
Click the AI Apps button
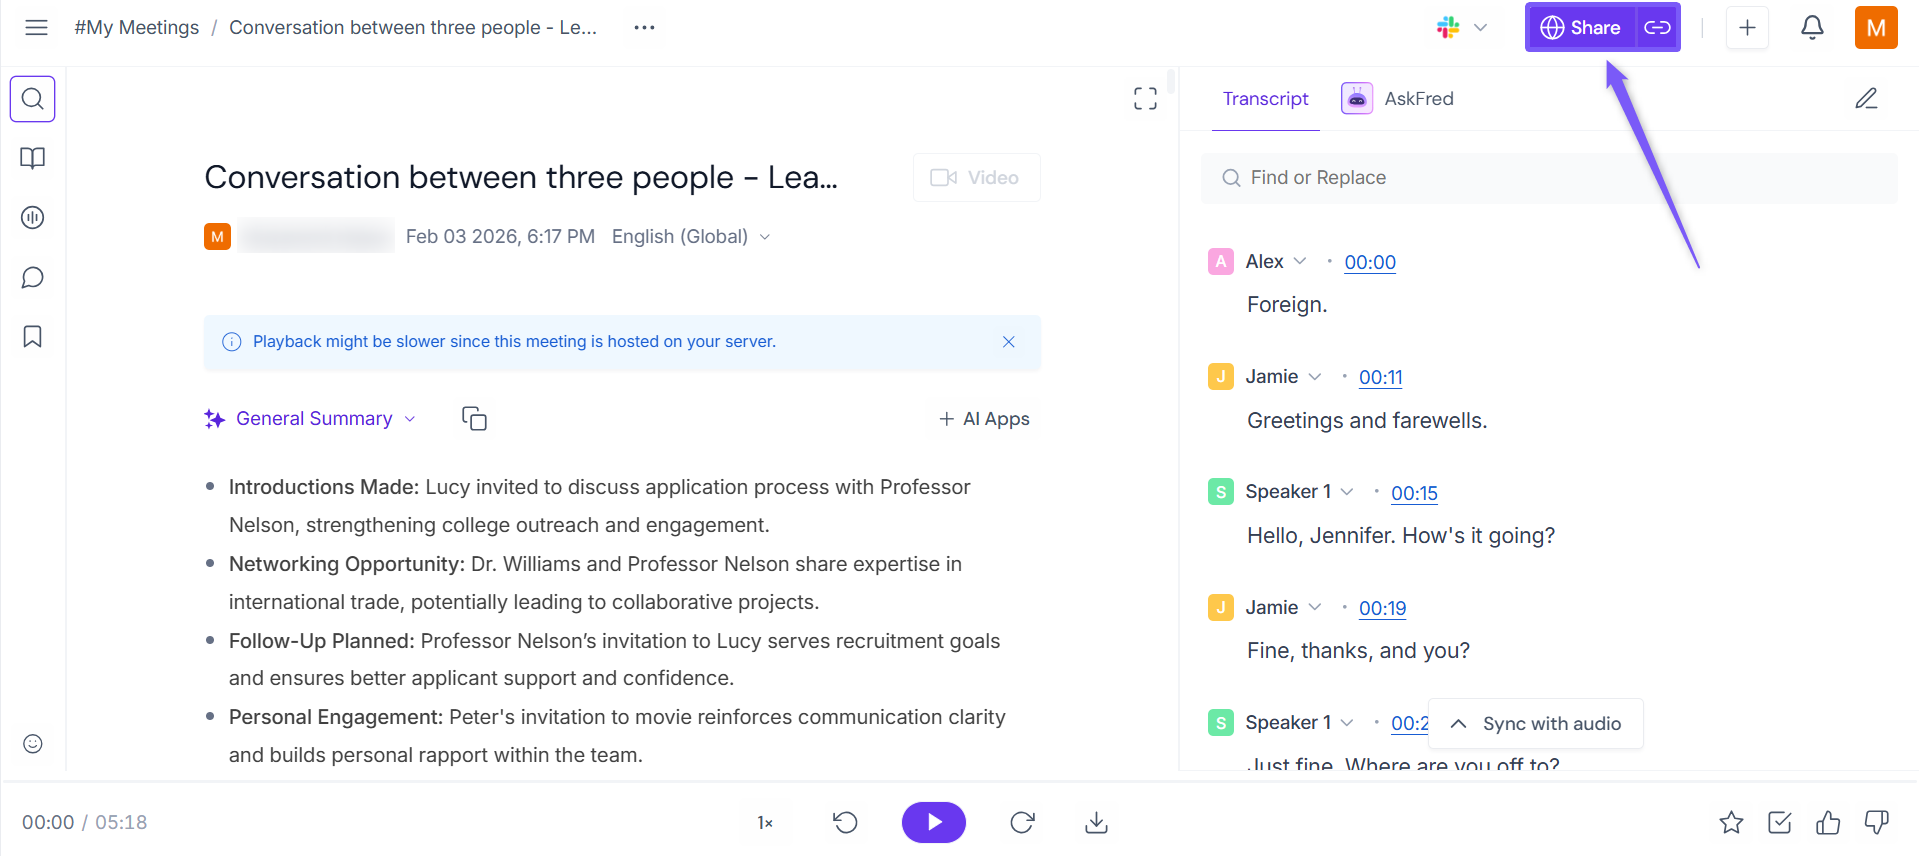coord(984,419)
